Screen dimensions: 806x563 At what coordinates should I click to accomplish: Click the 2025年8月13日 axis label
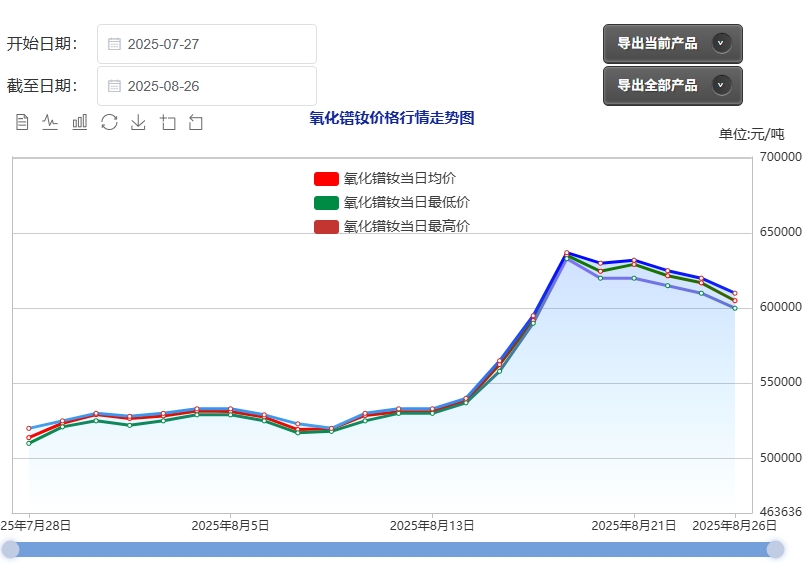coord(432,525)
